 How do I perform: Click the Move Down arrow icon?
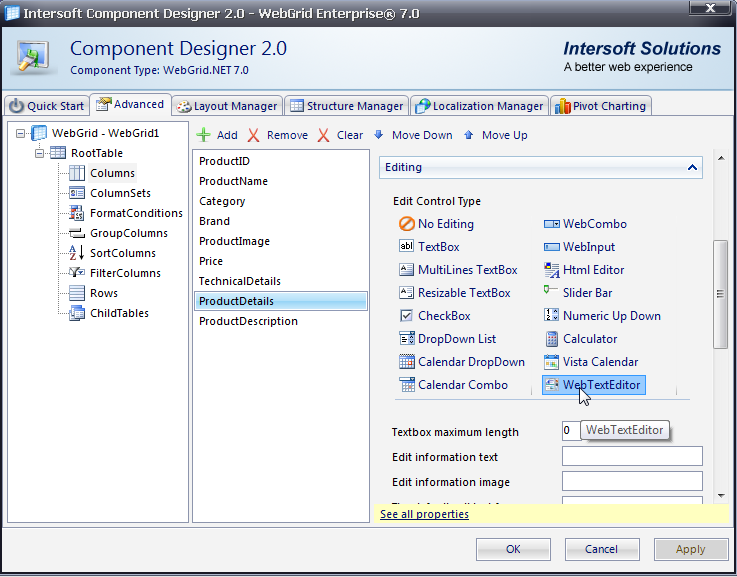coord(379,135)
